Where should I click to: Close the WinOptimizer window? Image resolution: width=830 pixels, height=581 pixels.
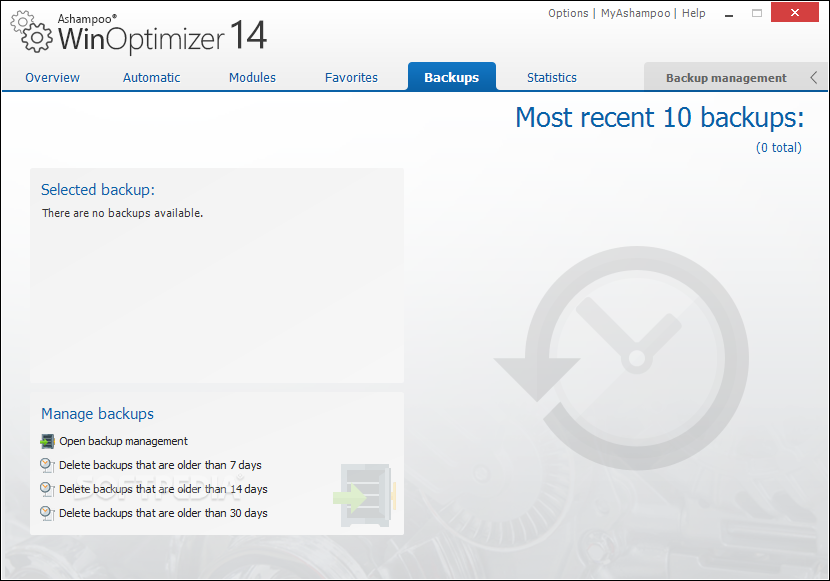[x=795, y=13]
